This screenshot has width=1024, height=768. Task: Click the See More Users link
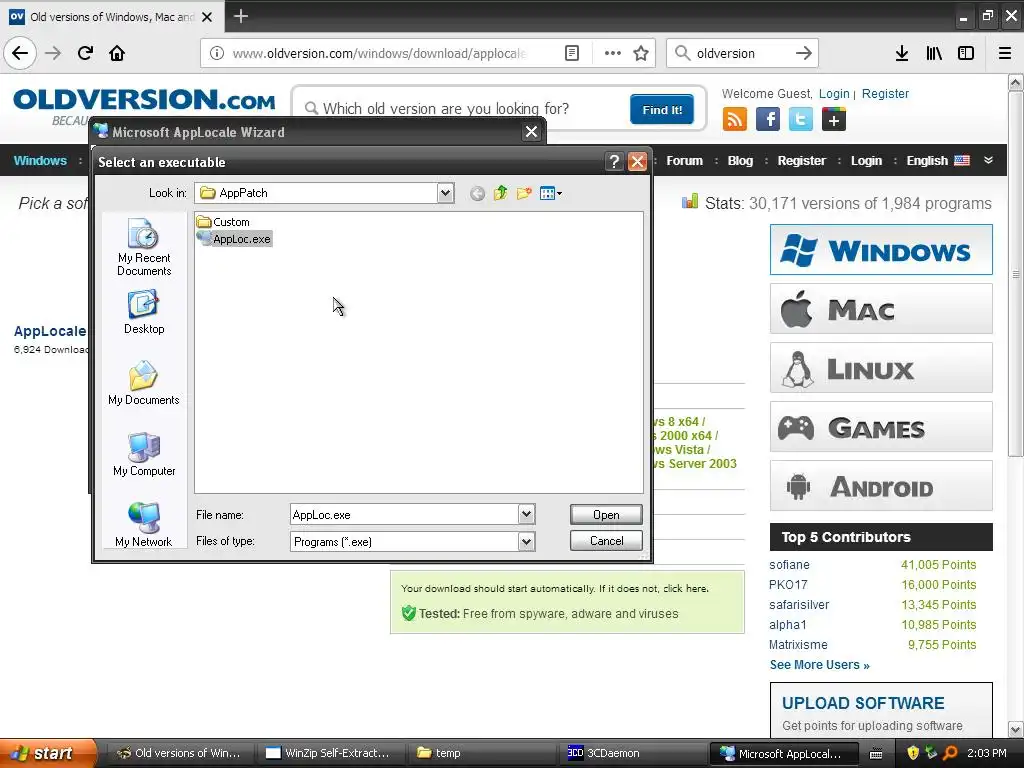(x=819, y=665)
